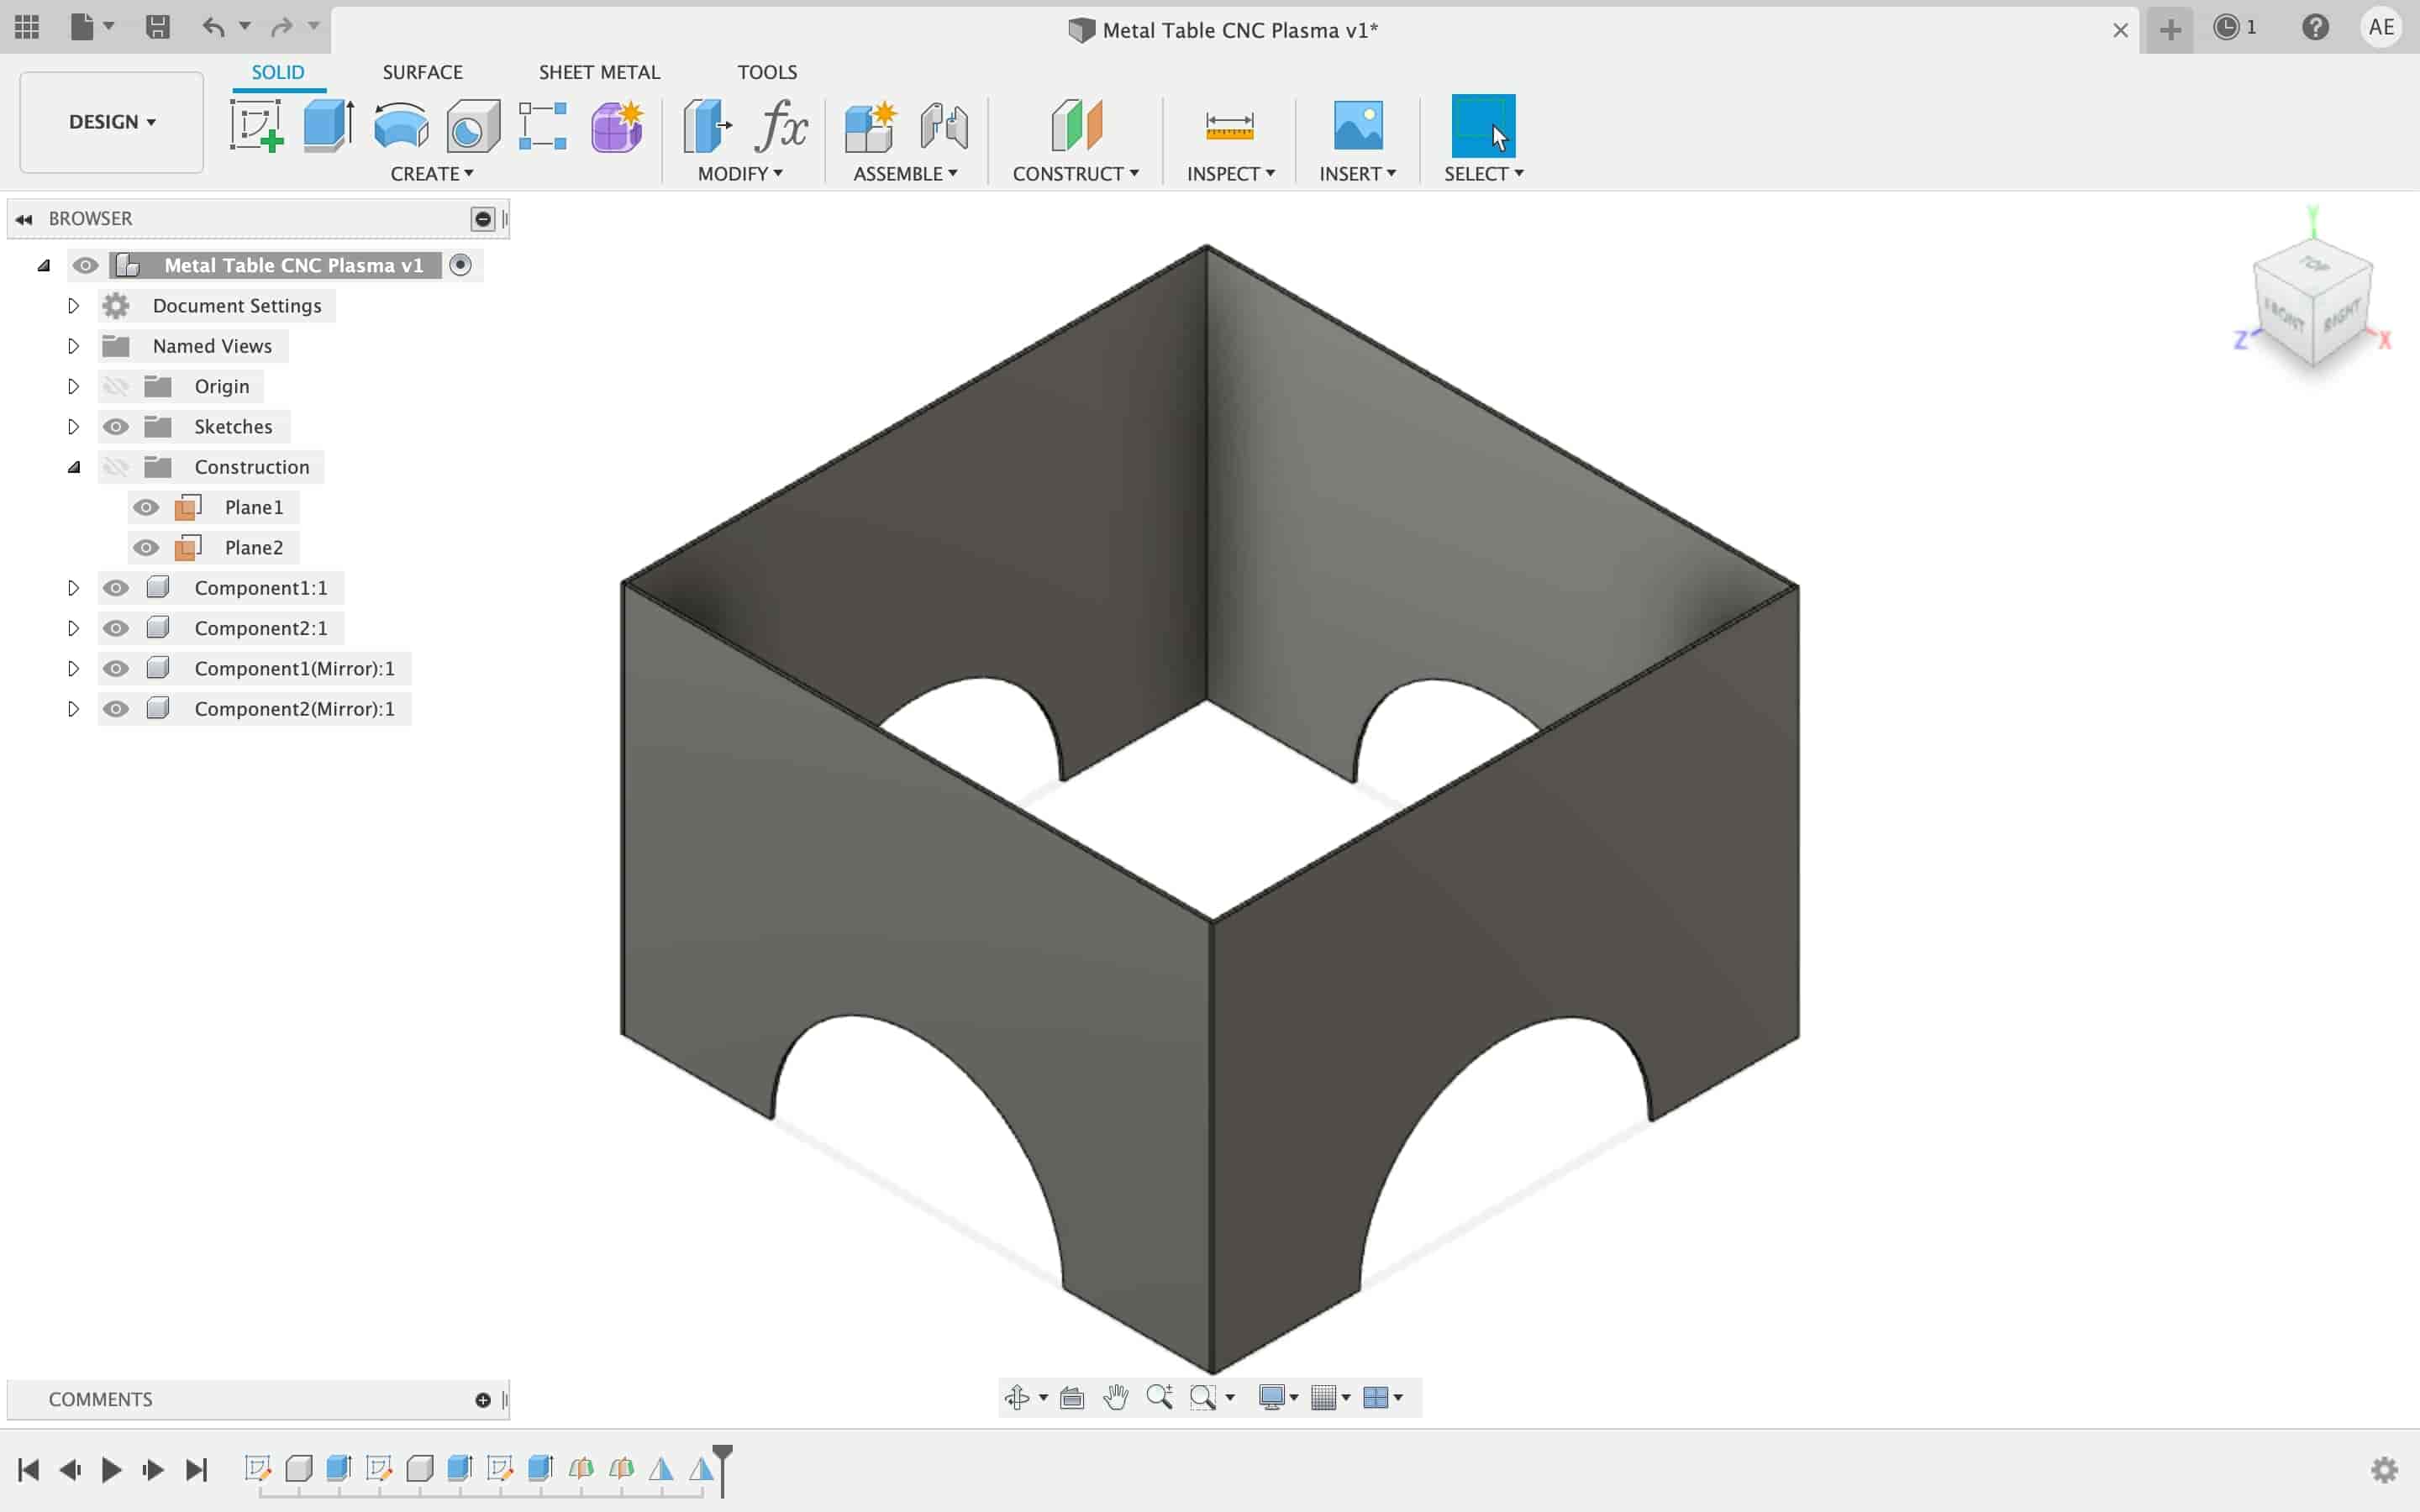Hide Plane1 using its eye icon
Image resolution: width=2420 pixels, height=1512 pixels.
click(146, 507)
